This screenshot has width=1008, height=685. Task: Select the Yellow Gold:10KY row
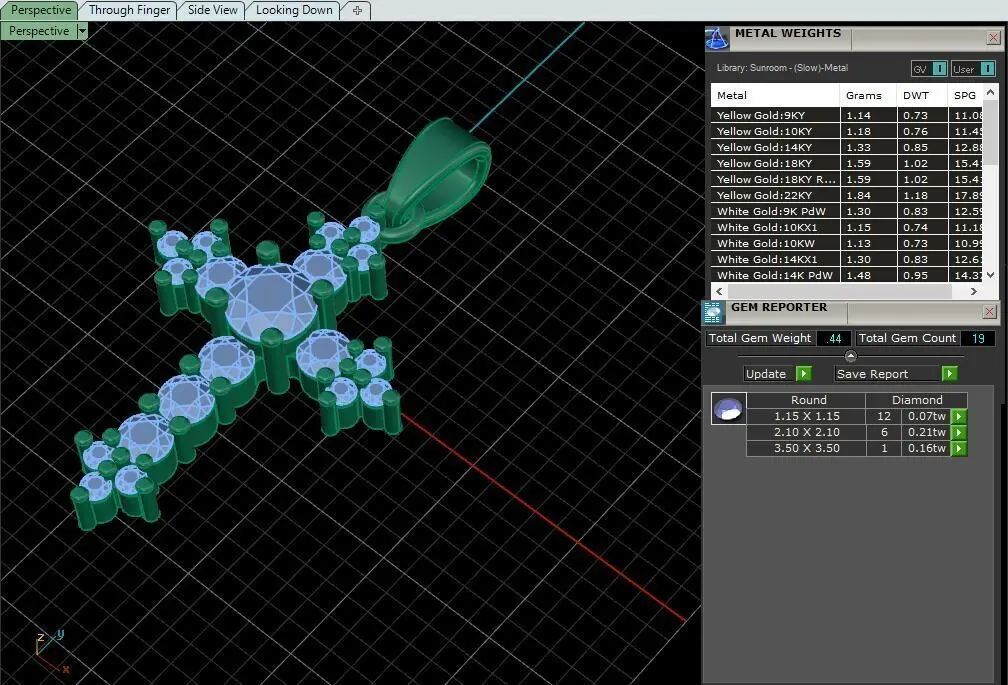(847, 131)
